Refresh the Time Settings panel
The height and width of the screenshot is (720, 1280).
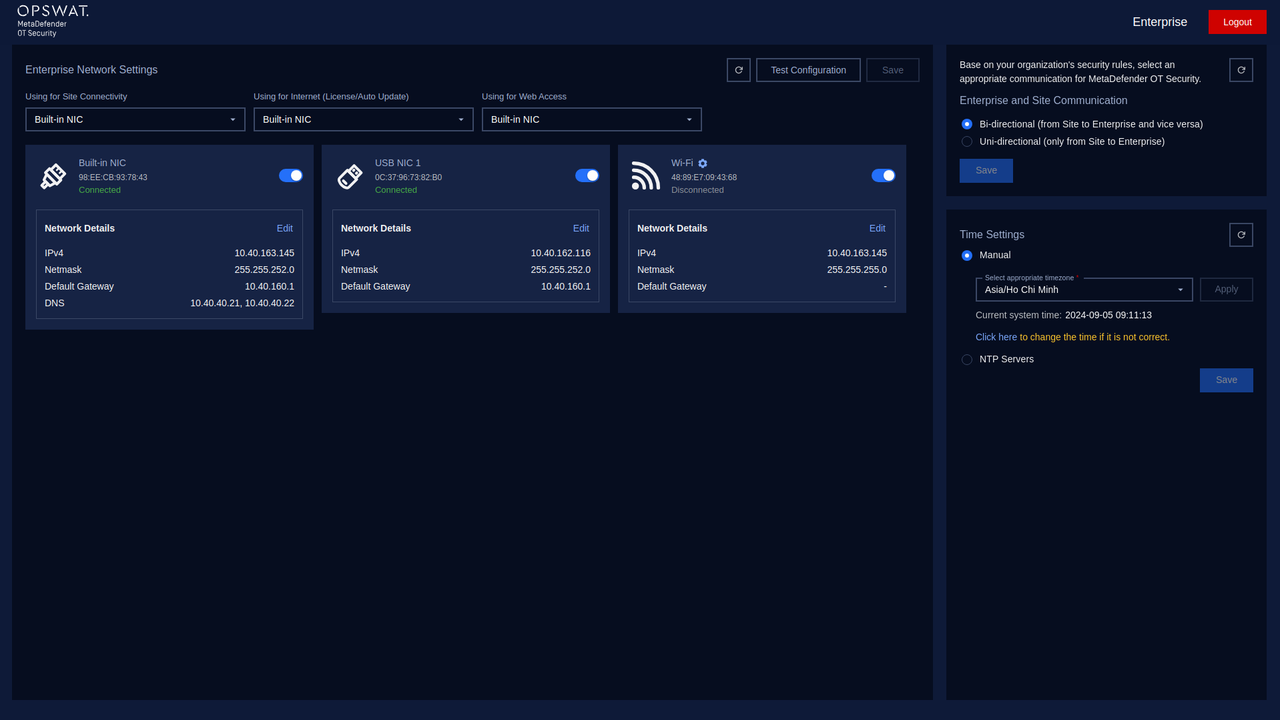[x=1241, y=234]
